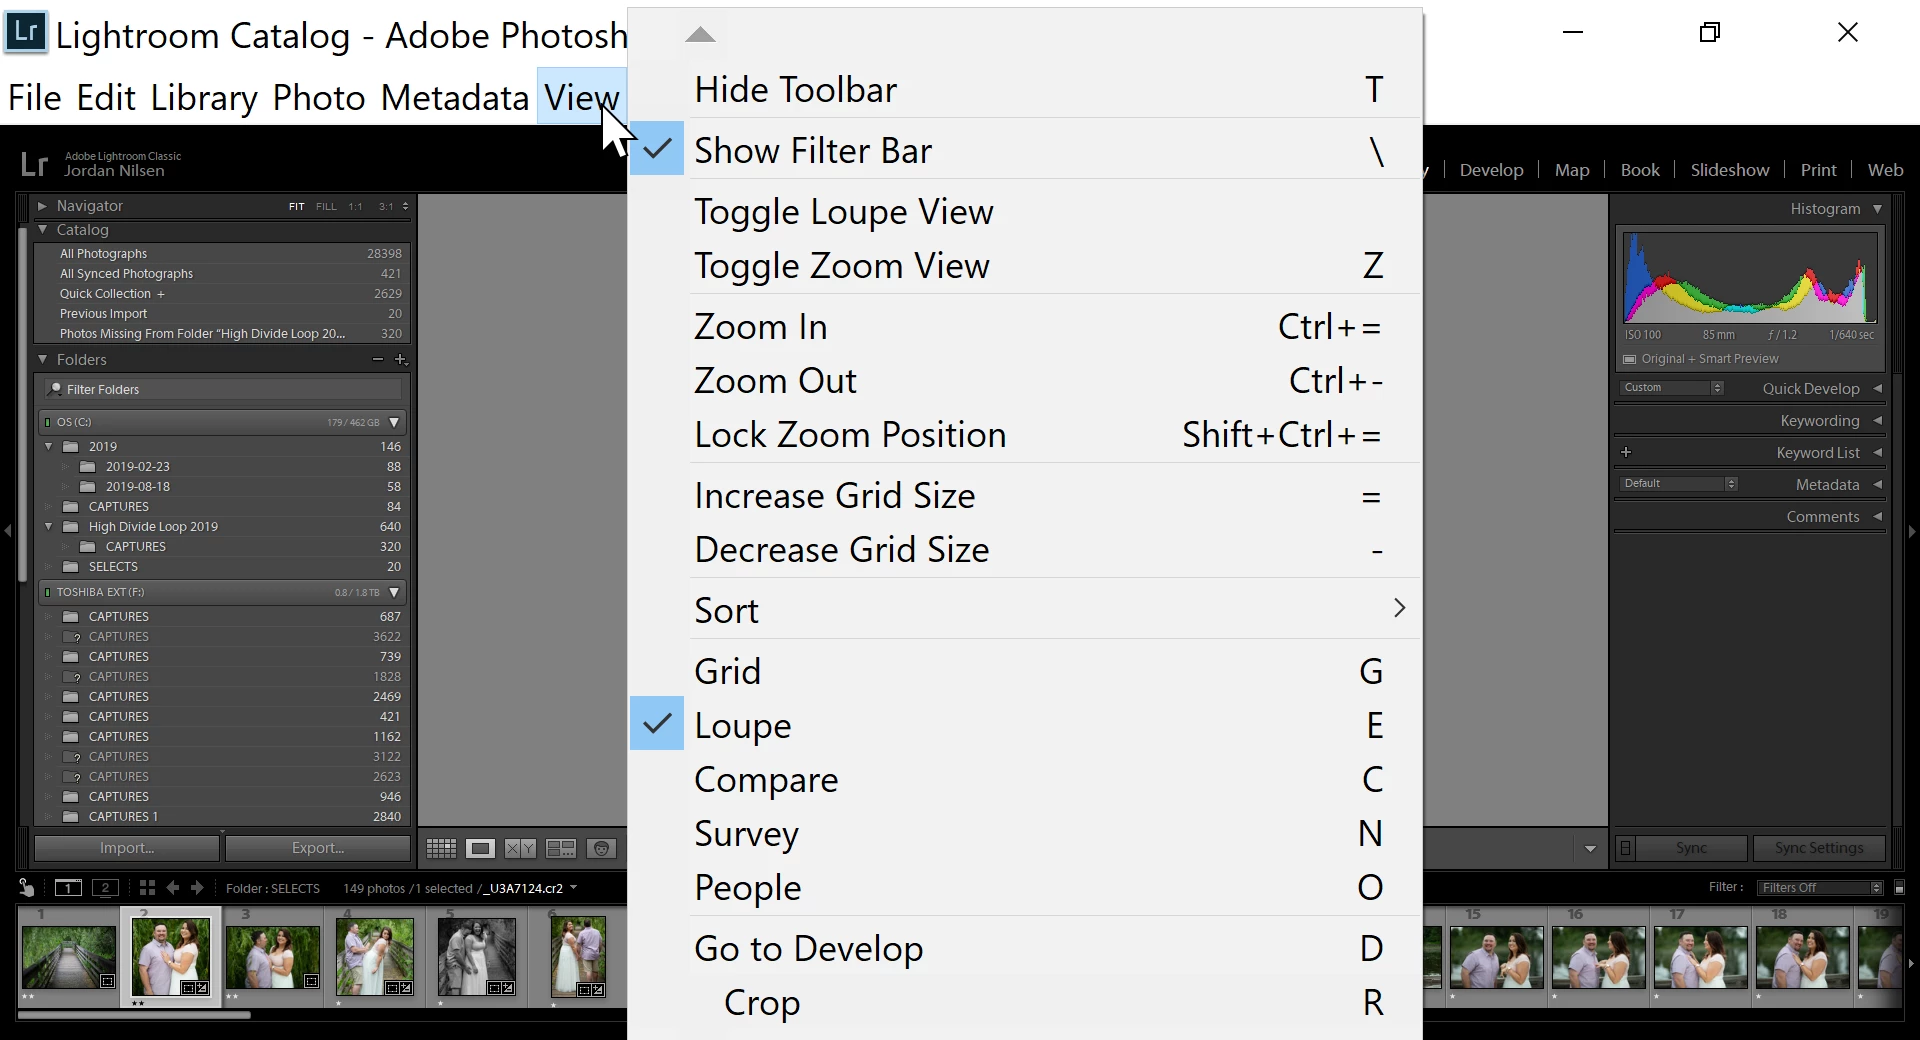Add a new folder with the plus icon
This screenshot has width=1920, height=1040.
coord(401,359)
